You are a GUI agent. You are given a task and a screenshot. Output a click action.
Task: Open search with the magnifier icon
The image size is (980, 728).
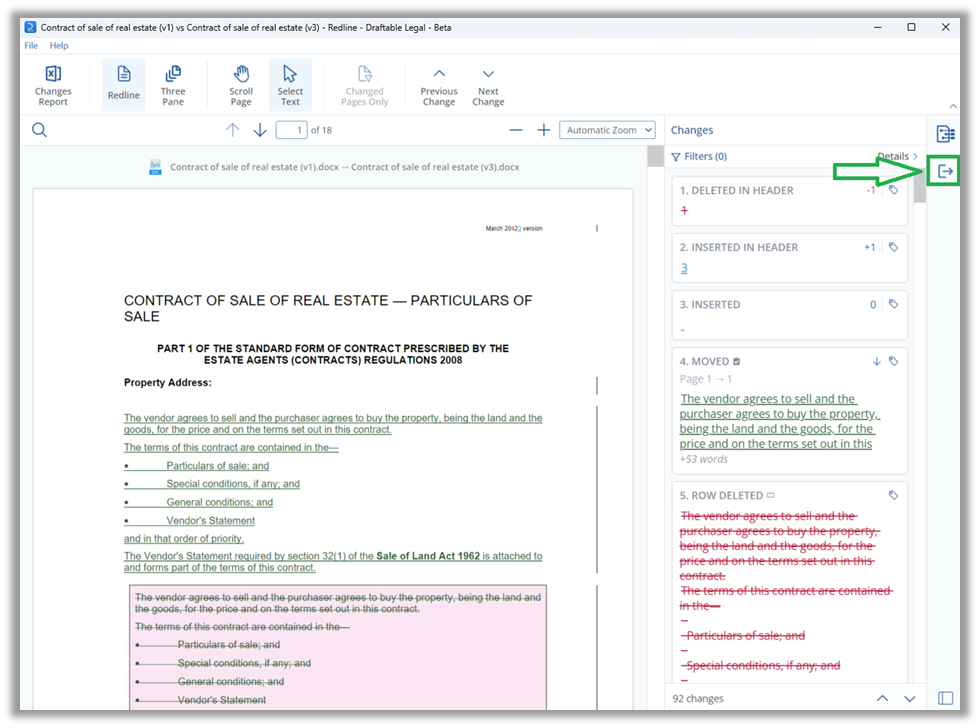(40, 130)
